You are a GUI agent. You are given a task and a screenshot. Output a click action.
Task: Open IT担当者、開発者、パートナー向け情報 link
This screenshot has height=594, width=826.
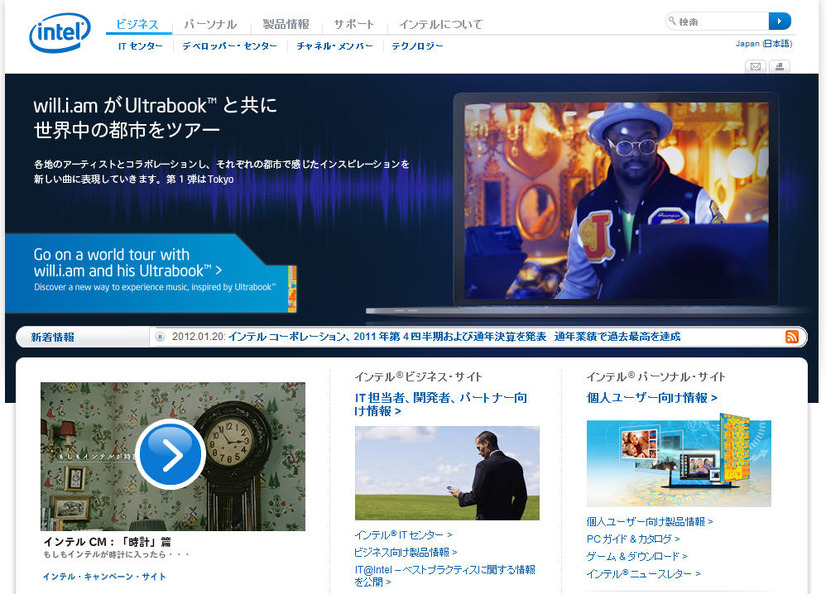pos(441,404)
